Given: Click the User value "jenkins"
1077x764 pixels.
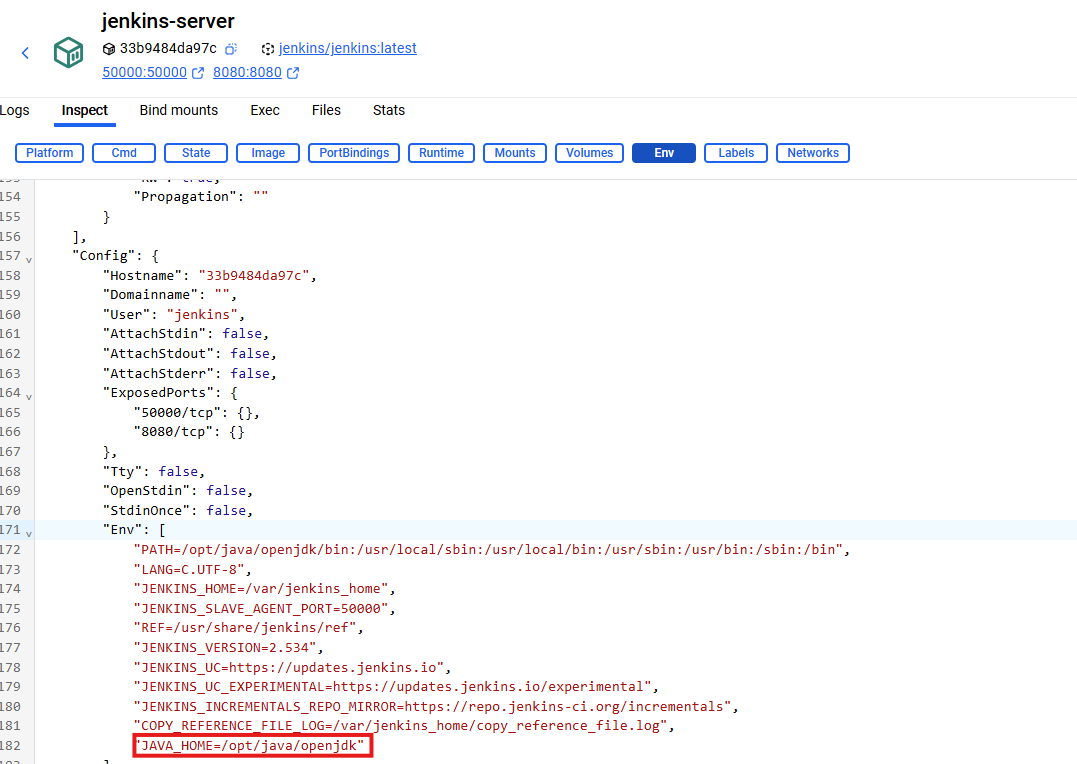Looking at the screenshot, I should pyautogui.click(x=202, y=315).
